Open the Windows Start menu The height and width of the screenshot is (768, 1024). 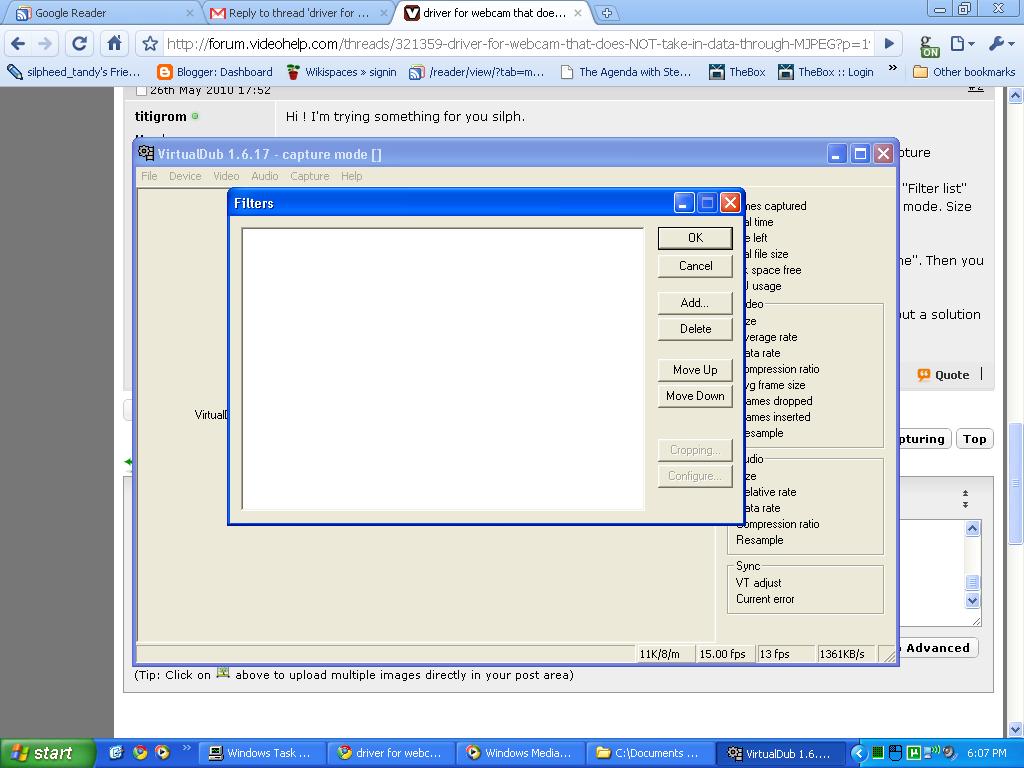click(x=47, y=753)
